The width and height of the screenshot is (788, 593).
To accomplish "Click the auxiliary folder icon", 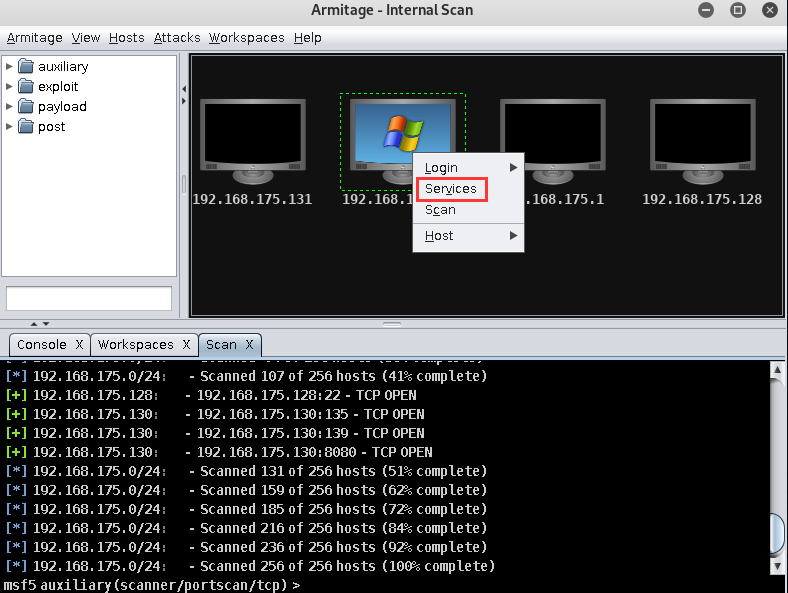I will point(26,66).
